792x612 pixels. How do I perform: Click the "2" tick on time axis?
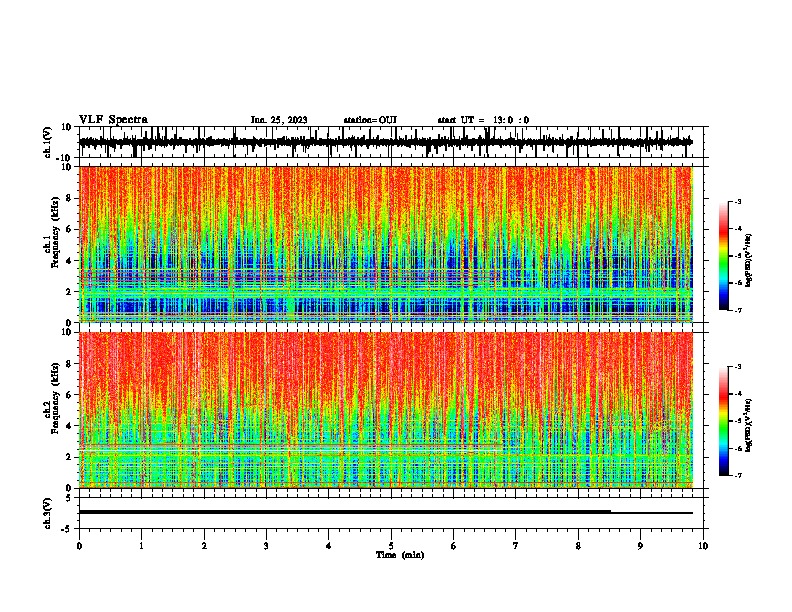tap(204, 546)
